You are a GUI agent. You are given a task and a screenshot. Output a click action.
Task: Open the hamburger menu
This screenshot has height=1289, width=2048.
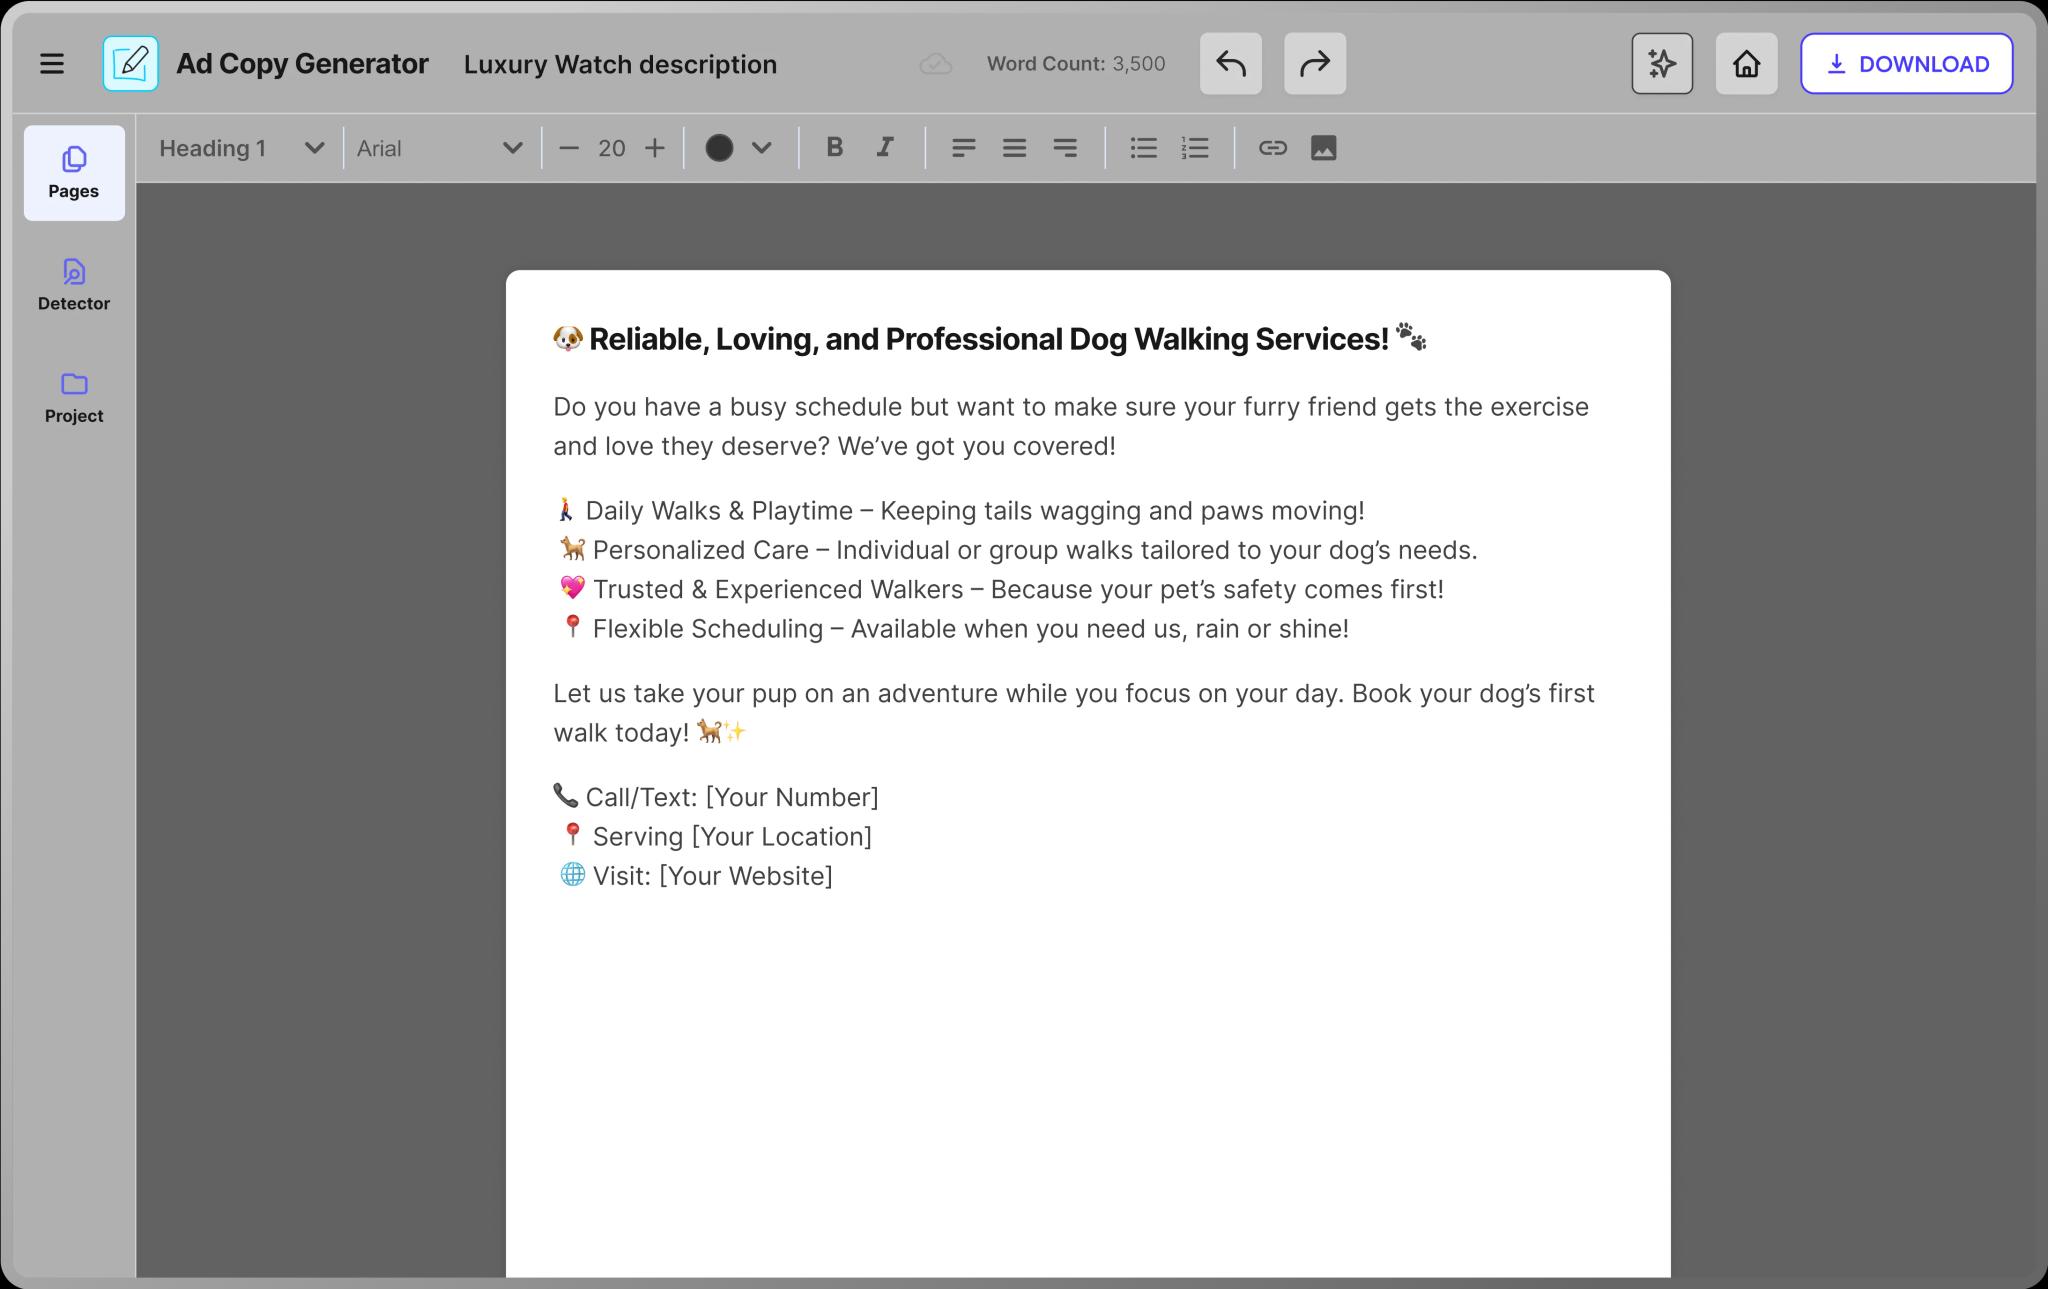[52, 64]
